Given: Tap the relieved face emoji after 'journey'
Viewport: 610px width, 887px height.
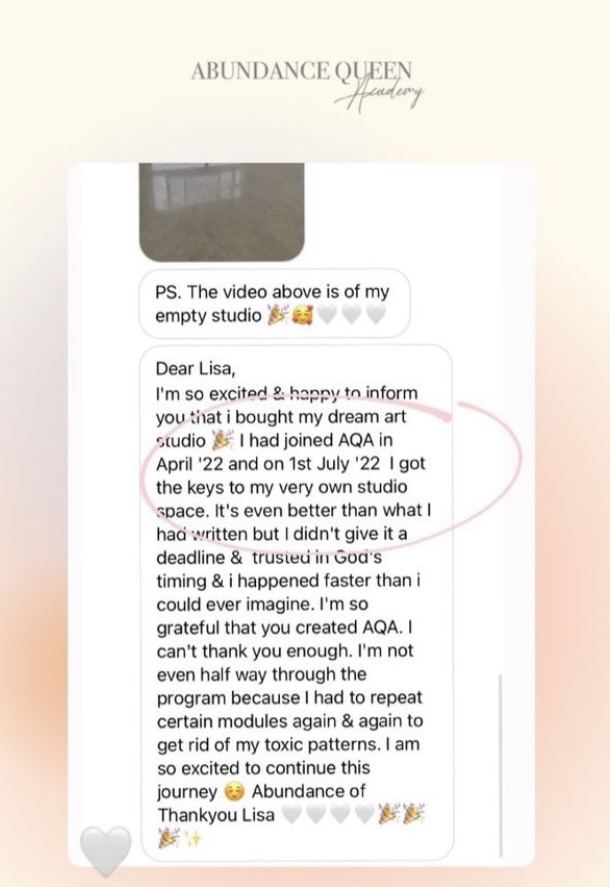Looking at the screenshot, I should [x=234, y=792].
